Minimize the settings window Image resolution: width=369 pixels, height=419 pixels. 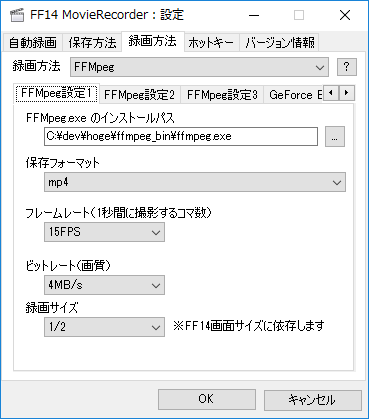254,15
